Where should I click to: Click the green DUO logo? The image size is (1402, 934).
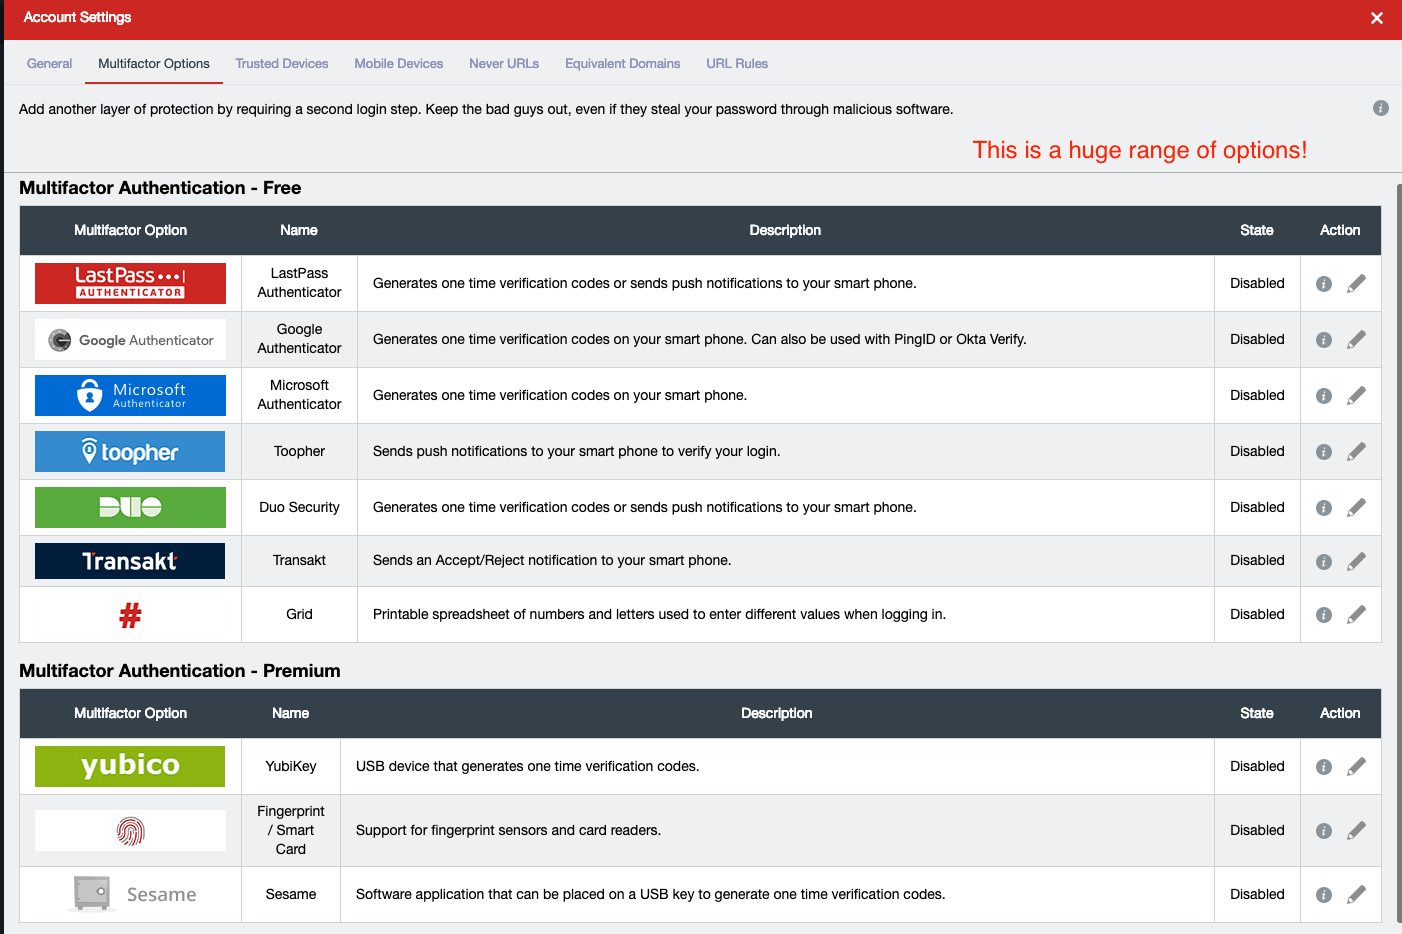coord(130,507)
